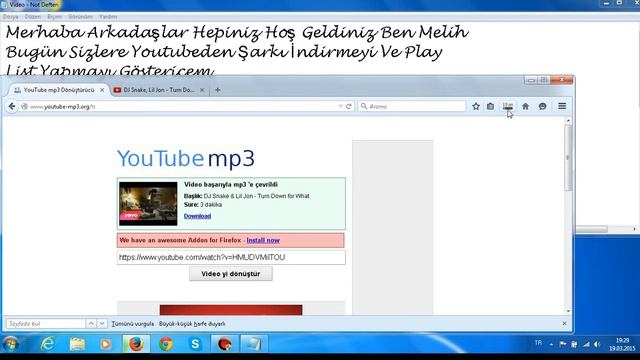Open the volume speaker tray icon
Screen dimensions: 640x360
[x=597, y=344]
